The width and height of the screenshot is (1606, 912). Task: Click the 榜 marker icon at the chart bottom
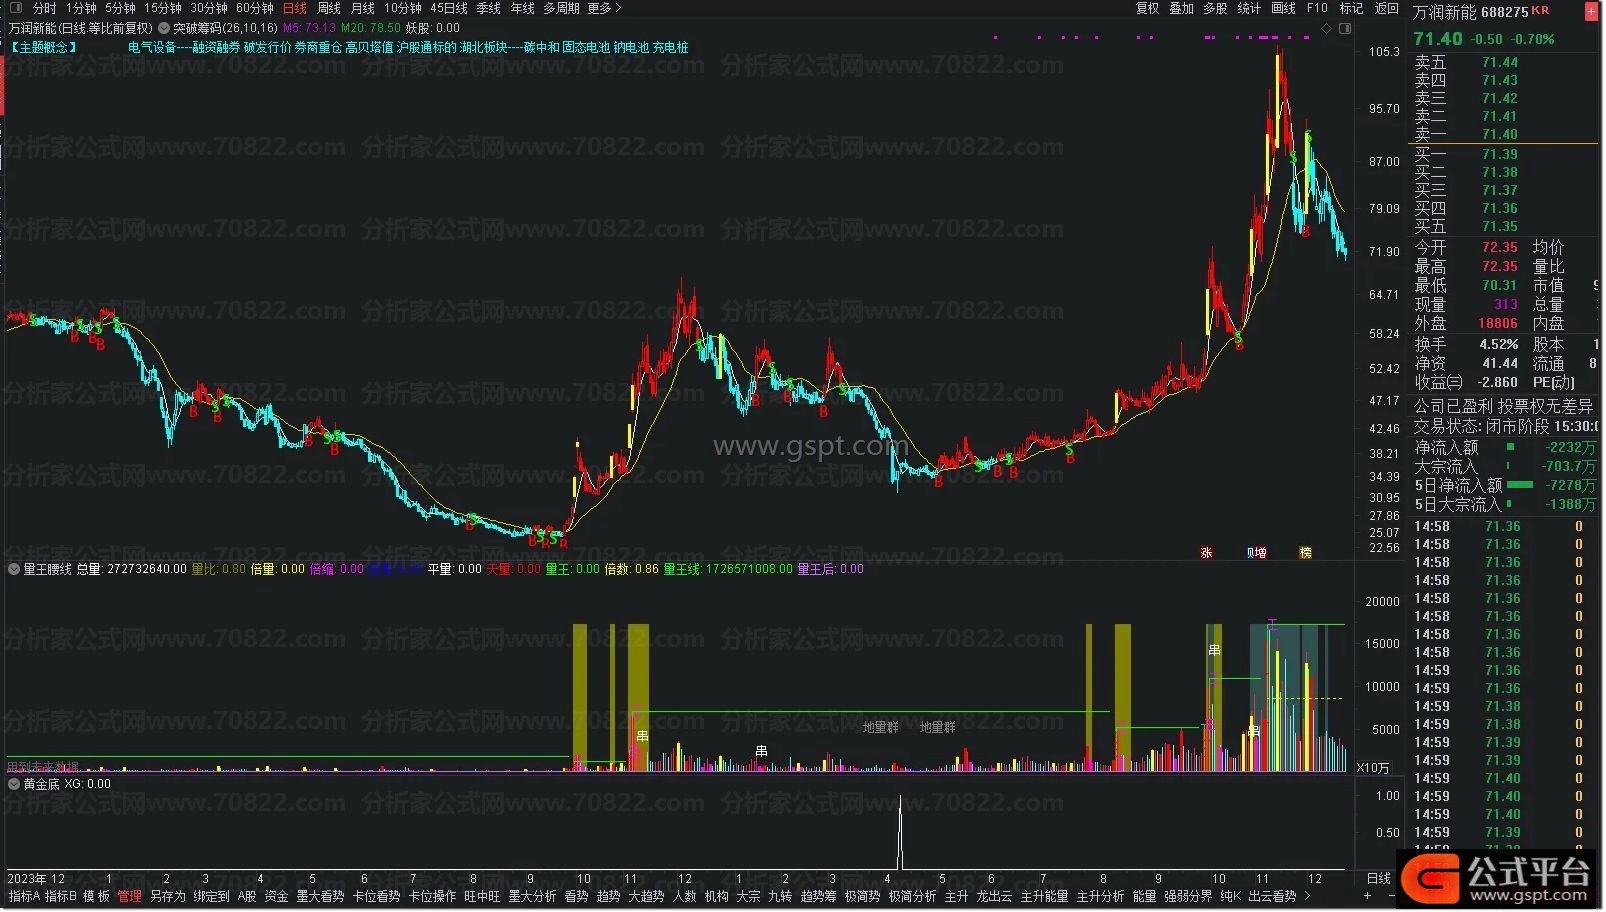1305,553
